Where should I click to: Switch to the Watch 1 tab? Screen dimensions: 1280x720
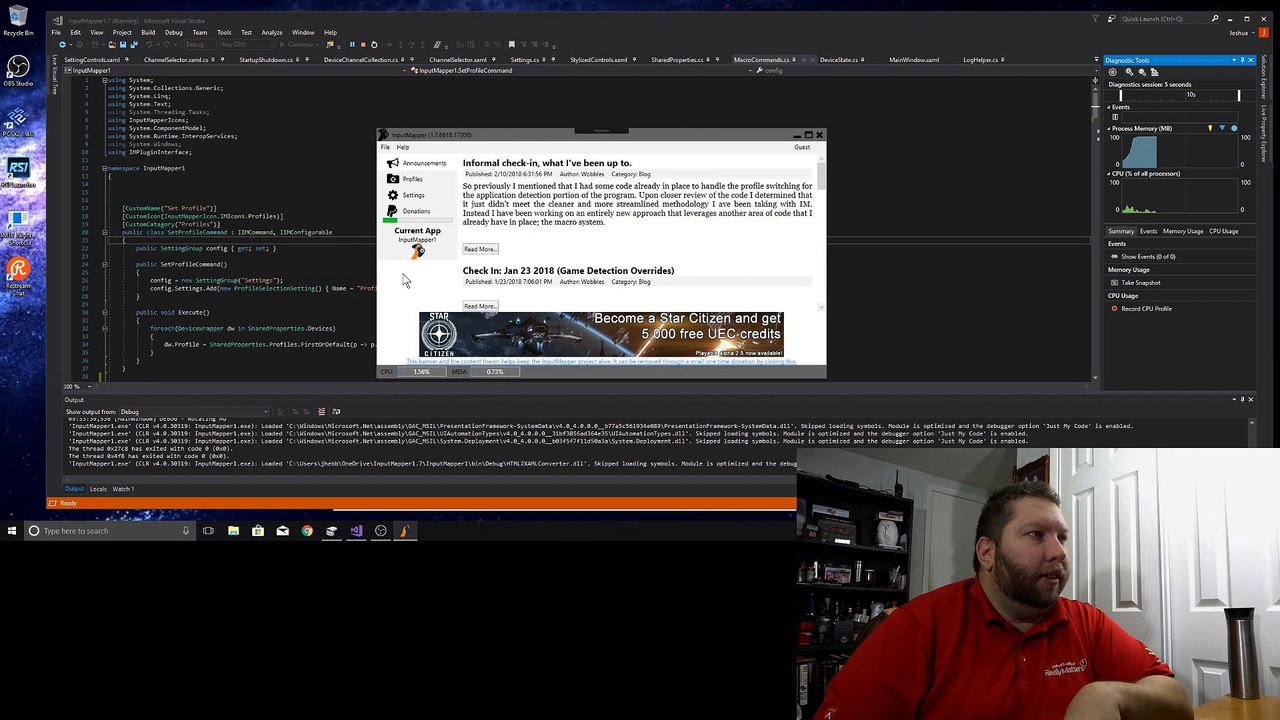pyautogui.click(x=123, y=489)
